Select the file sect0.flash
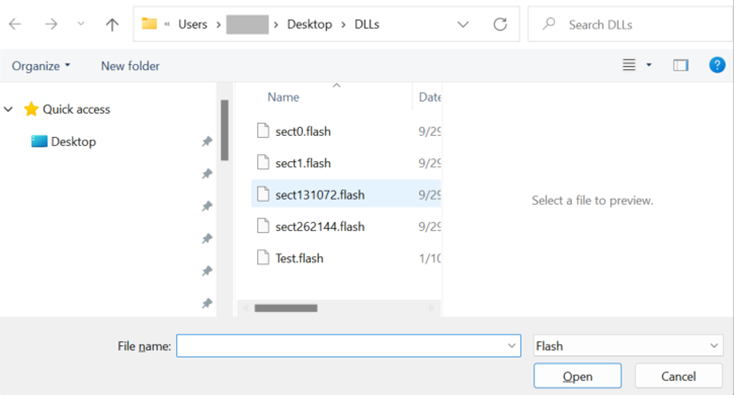Screen dimensions: 734x395 point(303,132)
